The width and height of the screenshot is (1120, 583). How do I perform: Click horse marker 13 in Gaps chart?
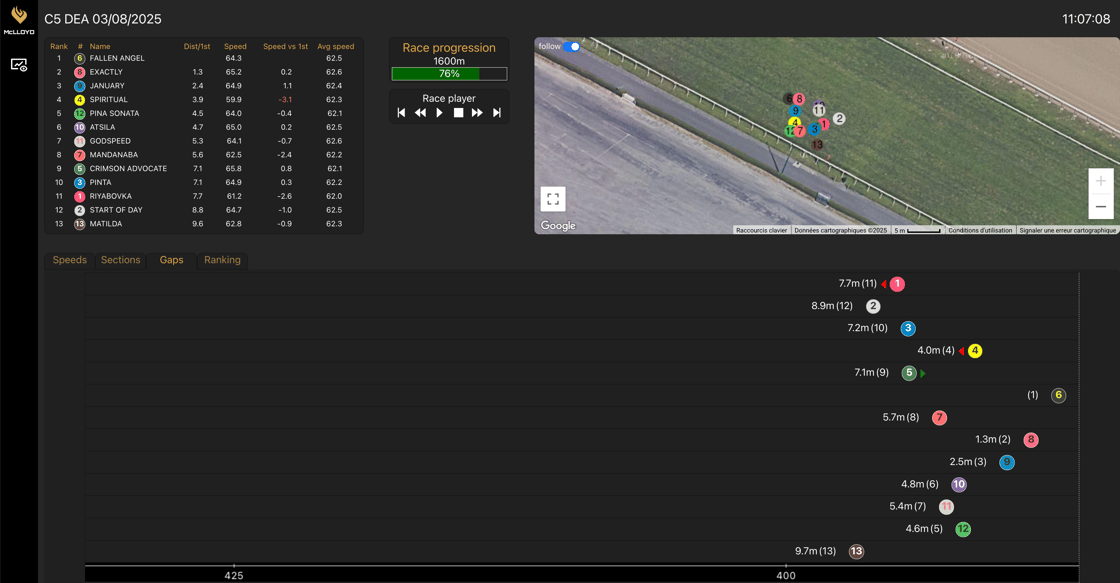click(856, 551)
